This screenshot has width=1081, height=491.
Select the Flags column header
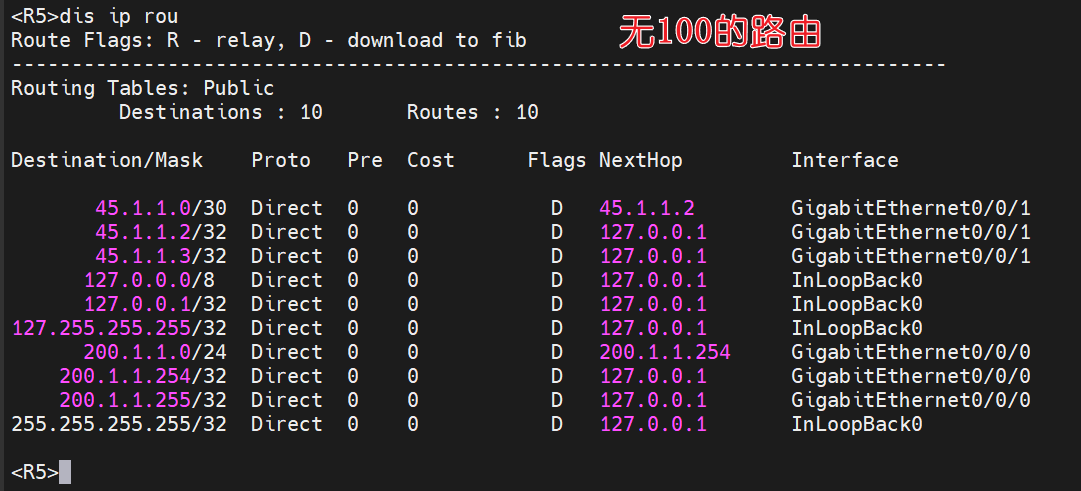(557, 160)
